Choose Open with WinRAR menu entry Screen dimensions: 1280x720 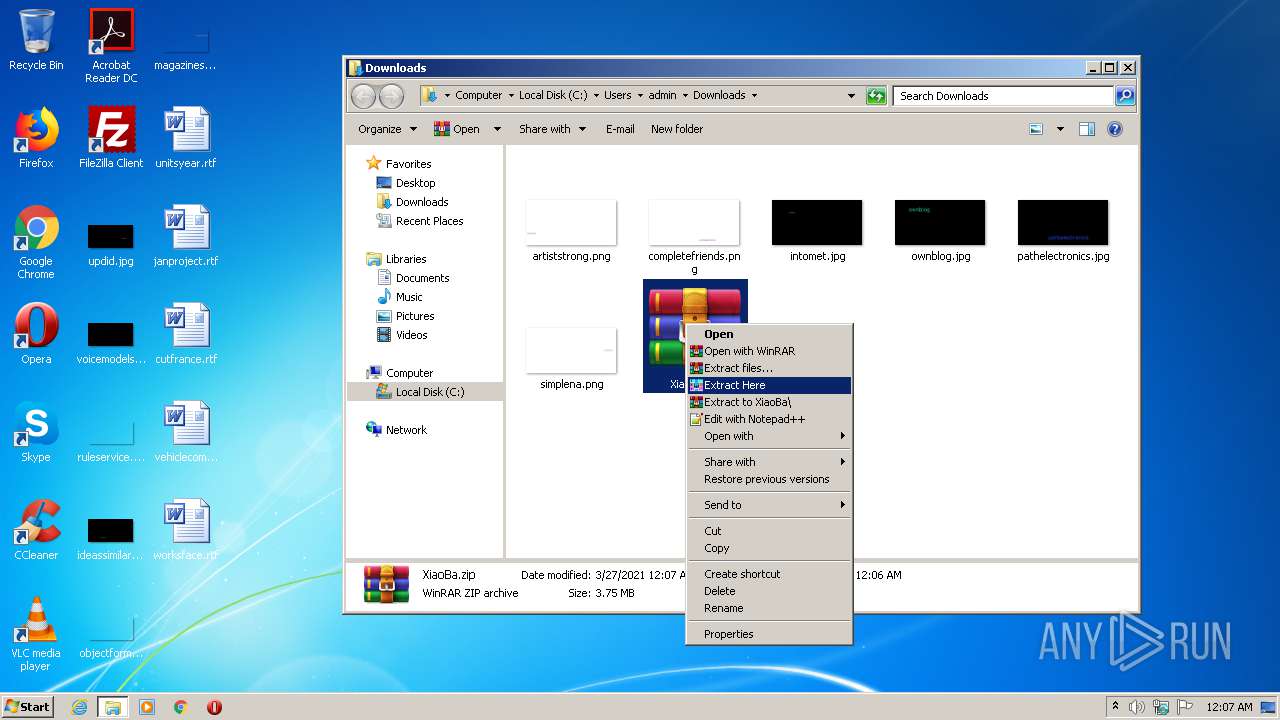769,351
